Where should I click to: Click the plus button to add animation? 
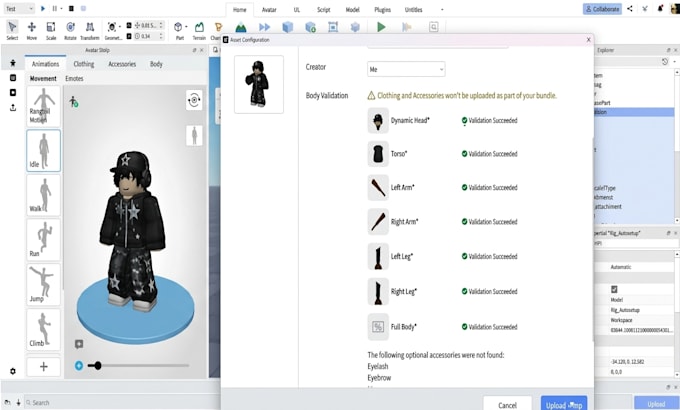43,367
